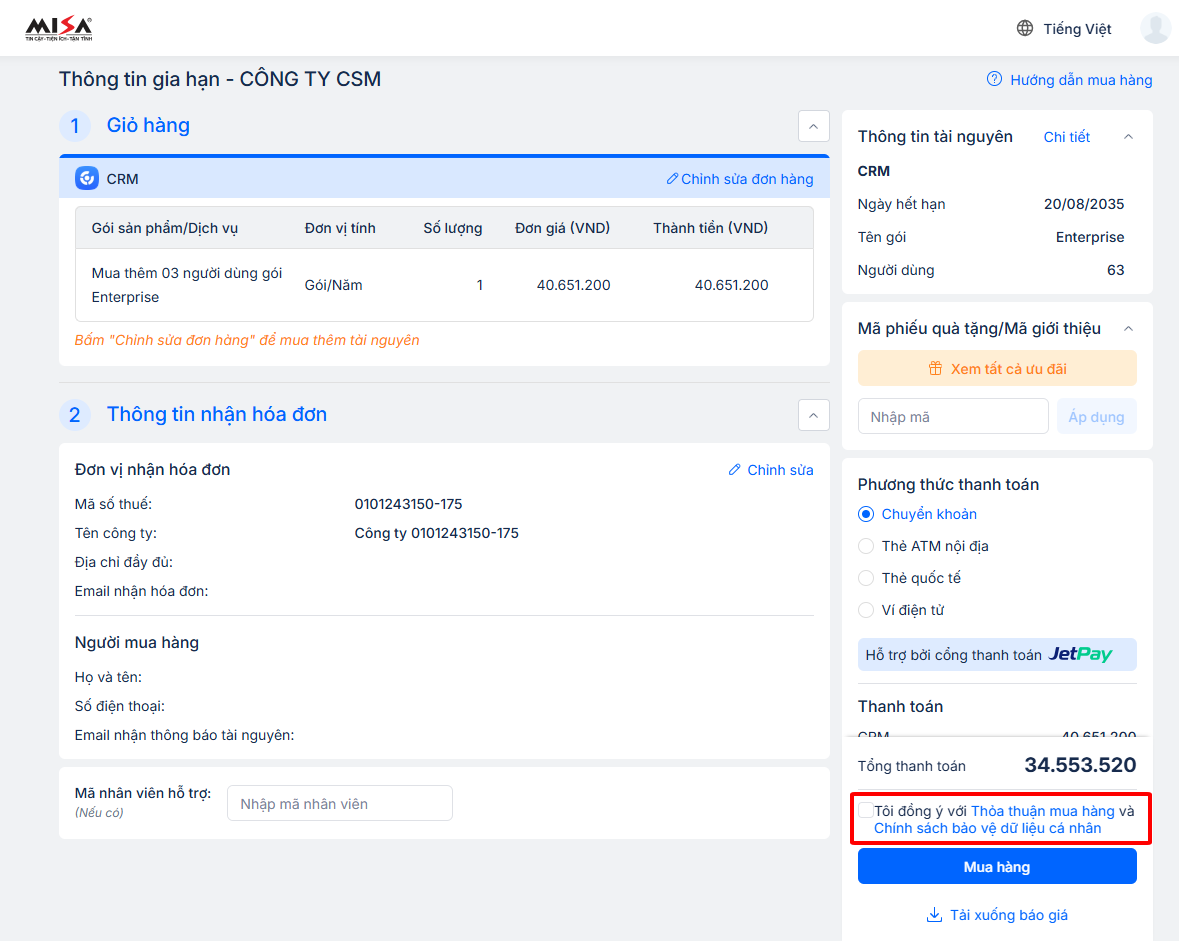Collapse the Mã phiếu quà tặng panel
Viewport: 1179px width, 941px height.
point(1128,329)
